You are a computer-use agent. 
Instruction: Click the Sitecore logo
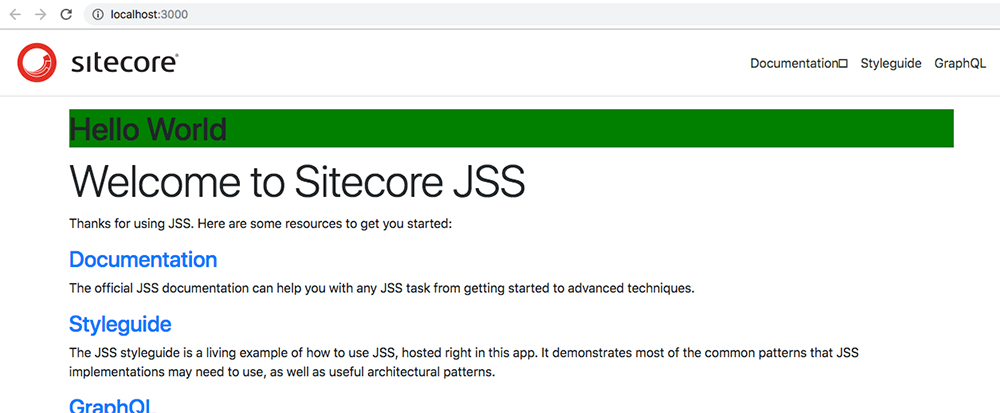(98, 62)
